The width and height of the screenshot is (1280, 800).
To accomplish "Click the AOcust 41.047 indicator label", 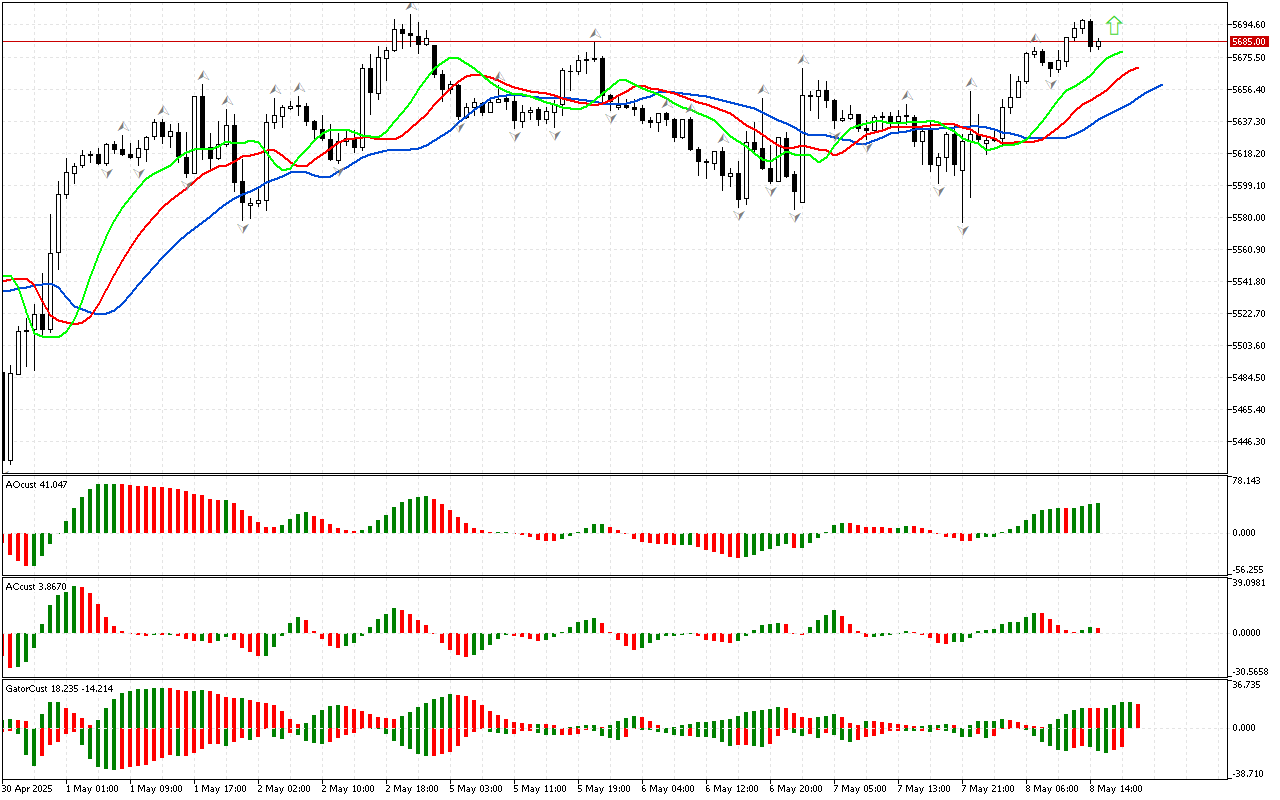I will coord(37,484).
